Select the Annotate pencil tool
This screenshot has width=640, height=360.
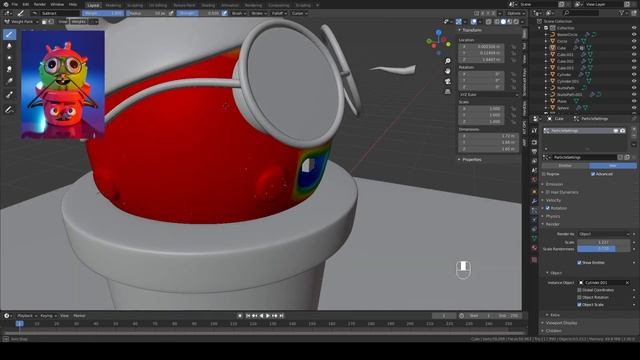9,110
